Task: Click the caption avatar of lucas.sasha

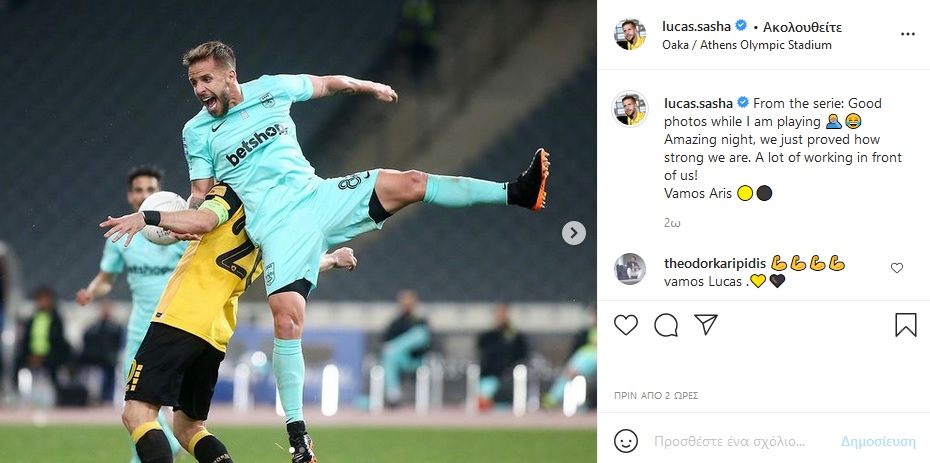Action: point(630,109)
